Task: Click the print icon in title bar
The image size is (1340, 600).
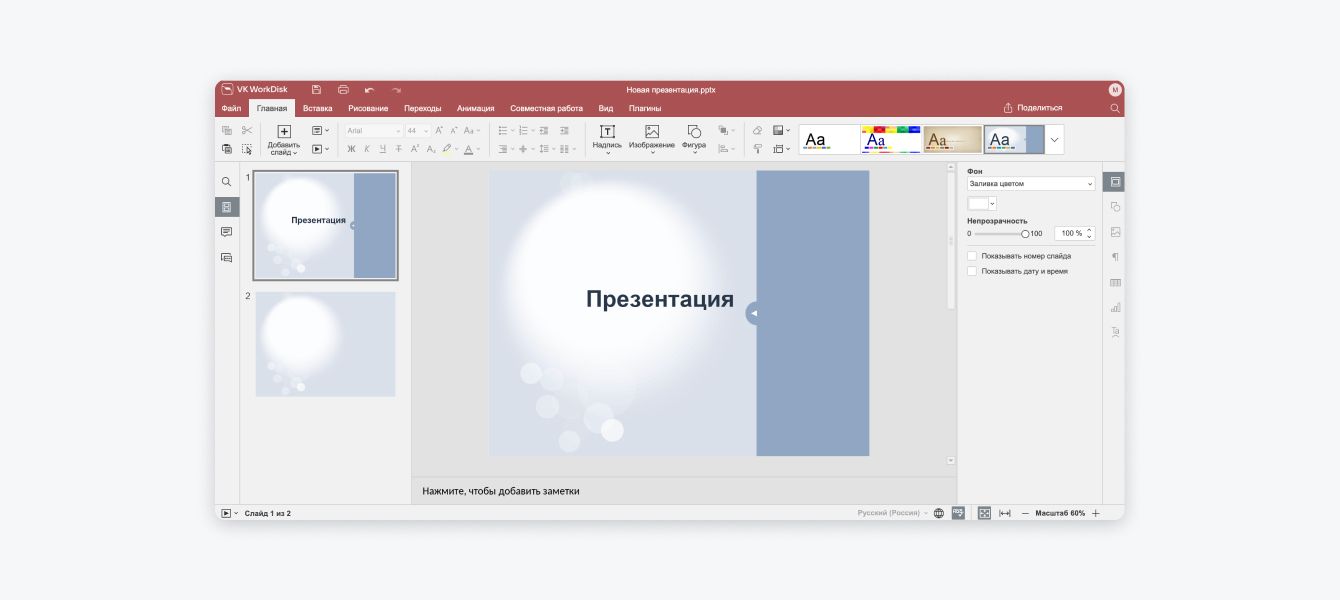Action: point(343,90)
